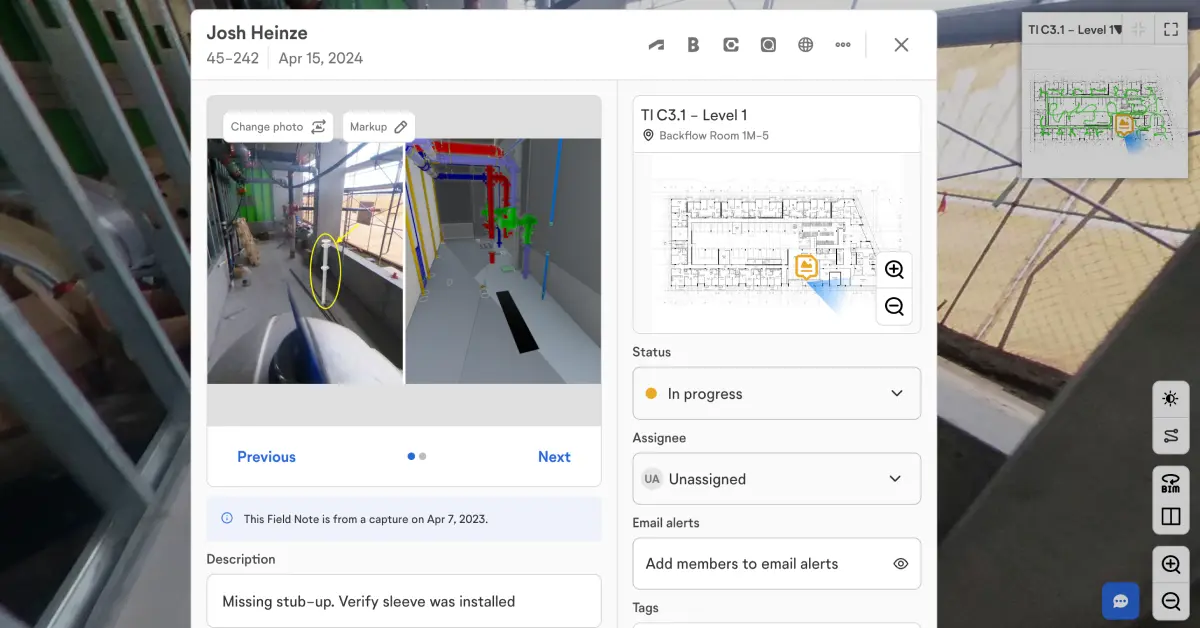This screenshot has width=1200, height=628.
Task: Toggle split-screen comparison view
Action: pos(1170,515)
